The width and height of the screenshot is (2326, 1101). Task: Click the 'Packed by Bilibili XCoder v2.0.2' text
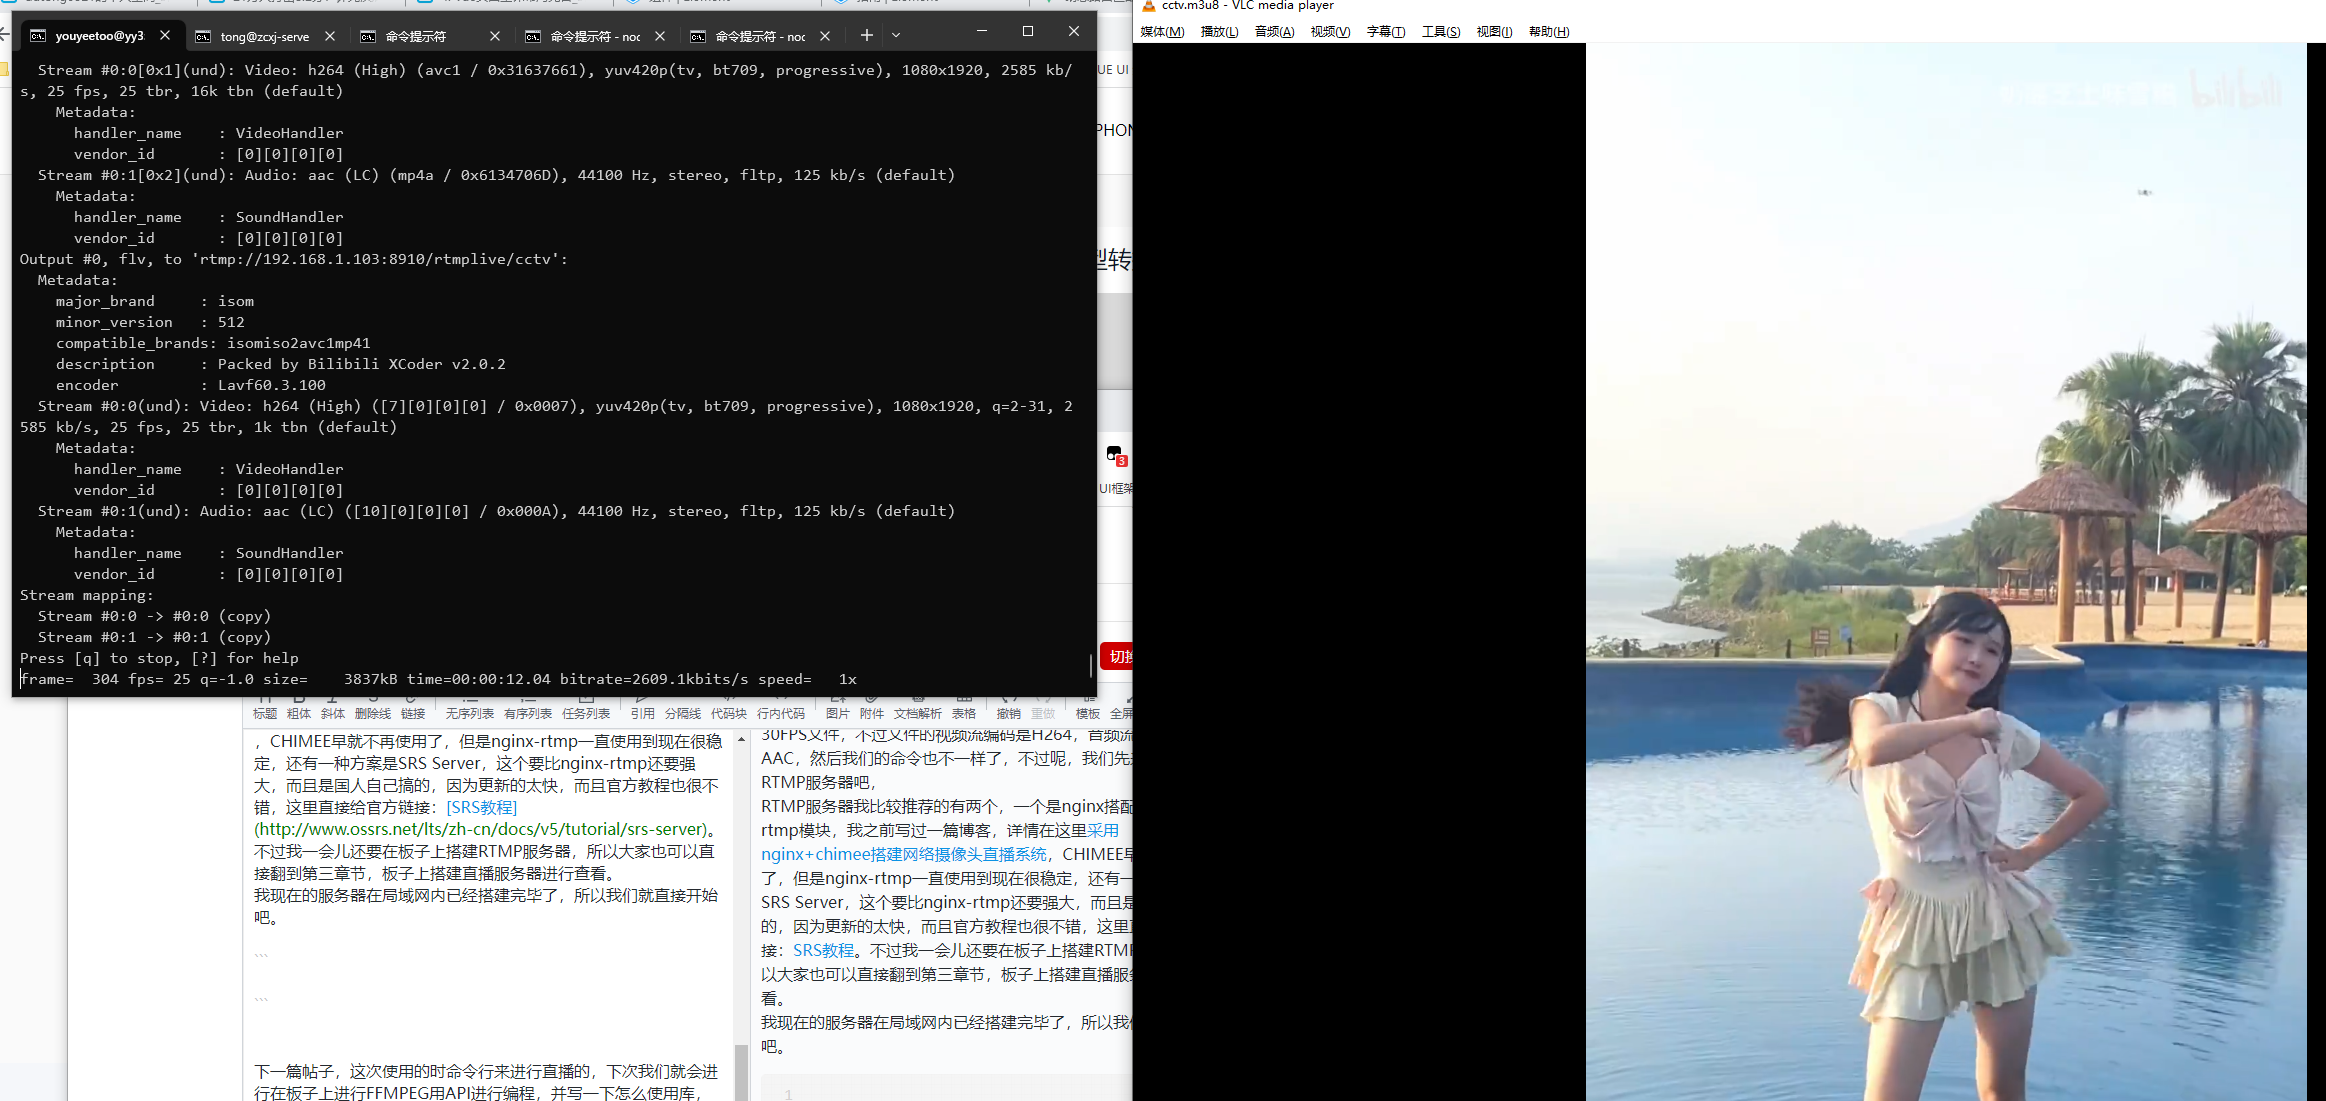pos(362,364)
